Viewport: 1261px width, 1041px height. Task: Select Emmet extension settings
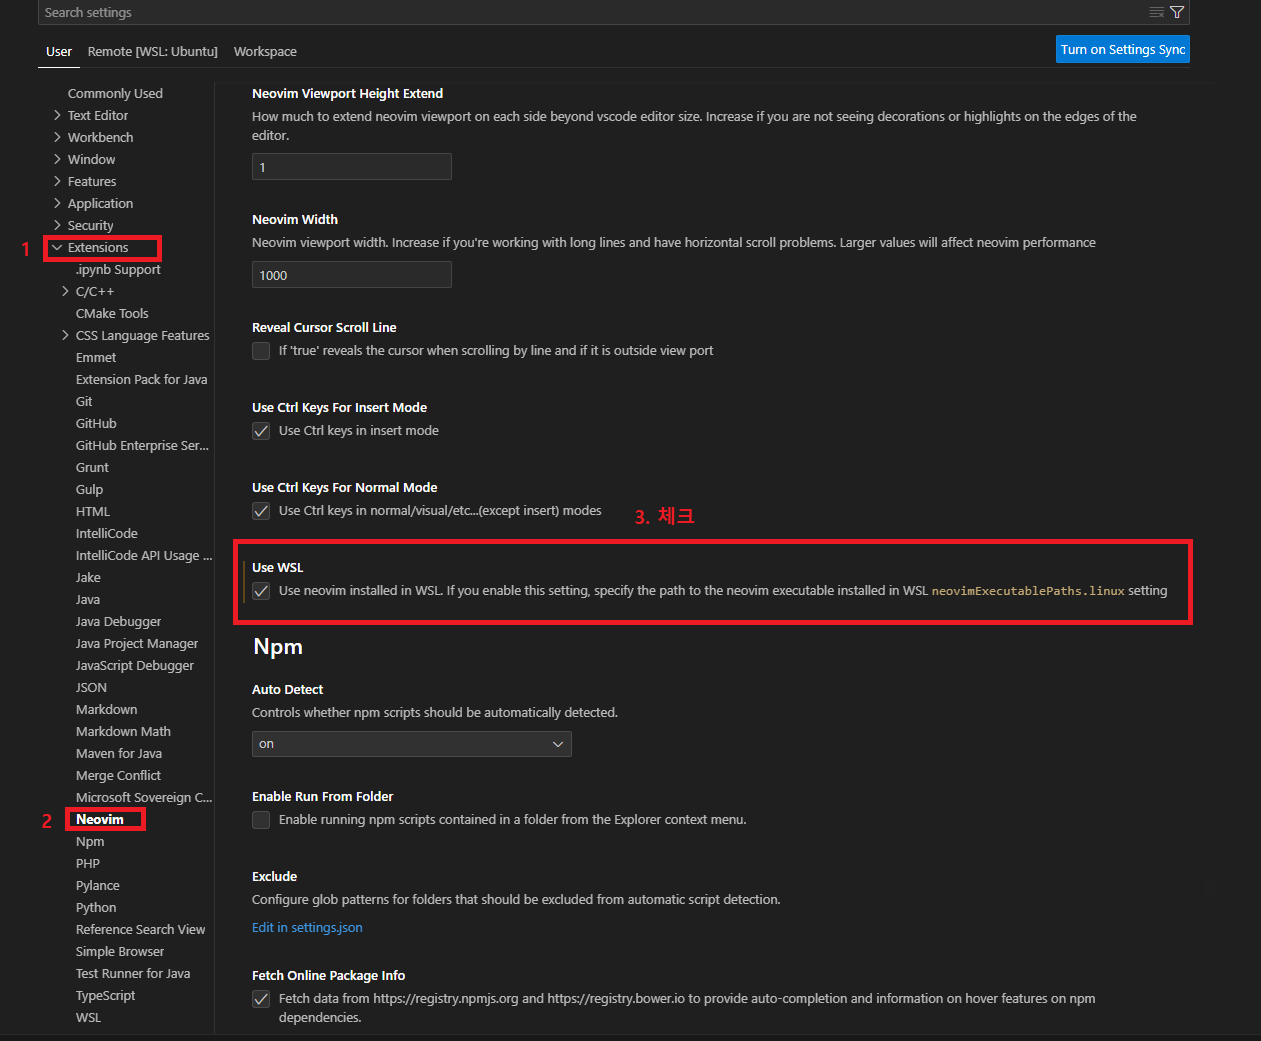coord(96,357)
